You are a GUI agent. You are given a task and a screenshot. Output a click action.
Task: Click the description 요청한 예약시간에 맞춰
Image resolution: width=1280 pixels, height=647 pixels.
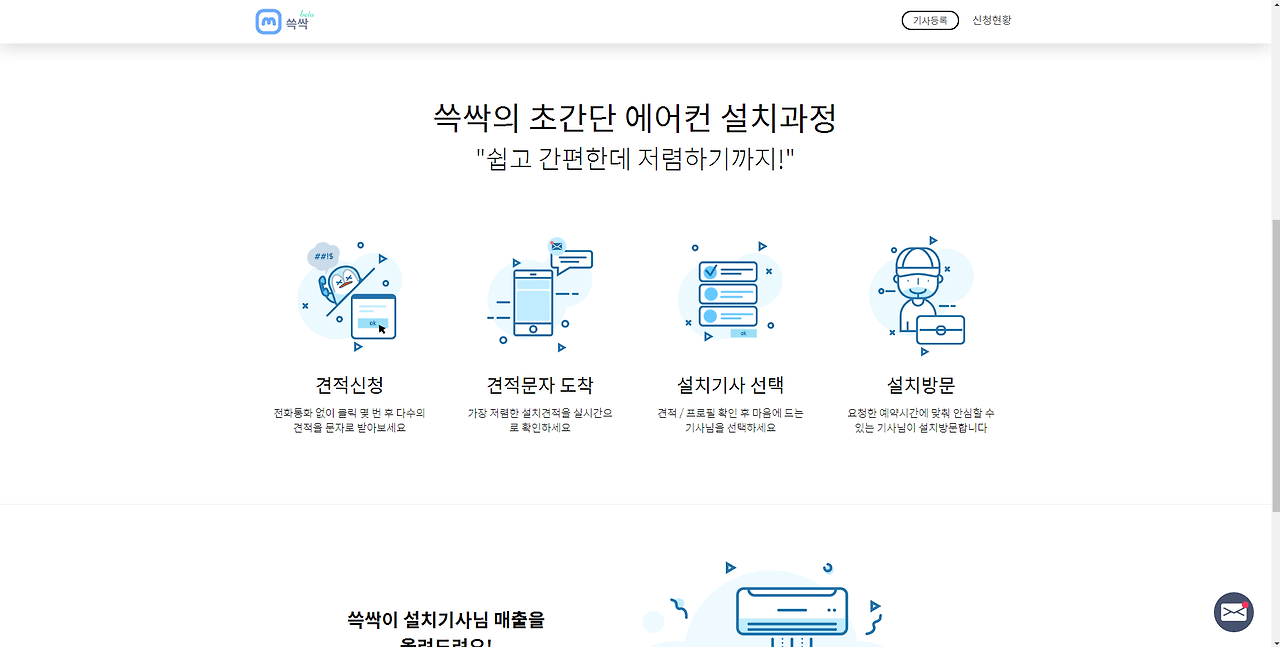(x=921, y=420)
